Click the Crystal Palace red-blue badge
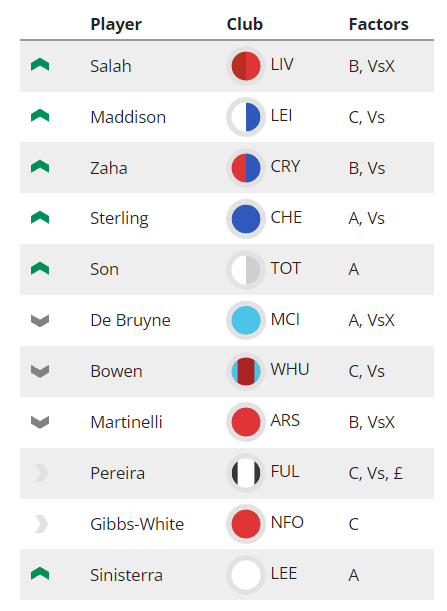The width and height of the screenshot is (447, 611). click(x=246, y=168)
